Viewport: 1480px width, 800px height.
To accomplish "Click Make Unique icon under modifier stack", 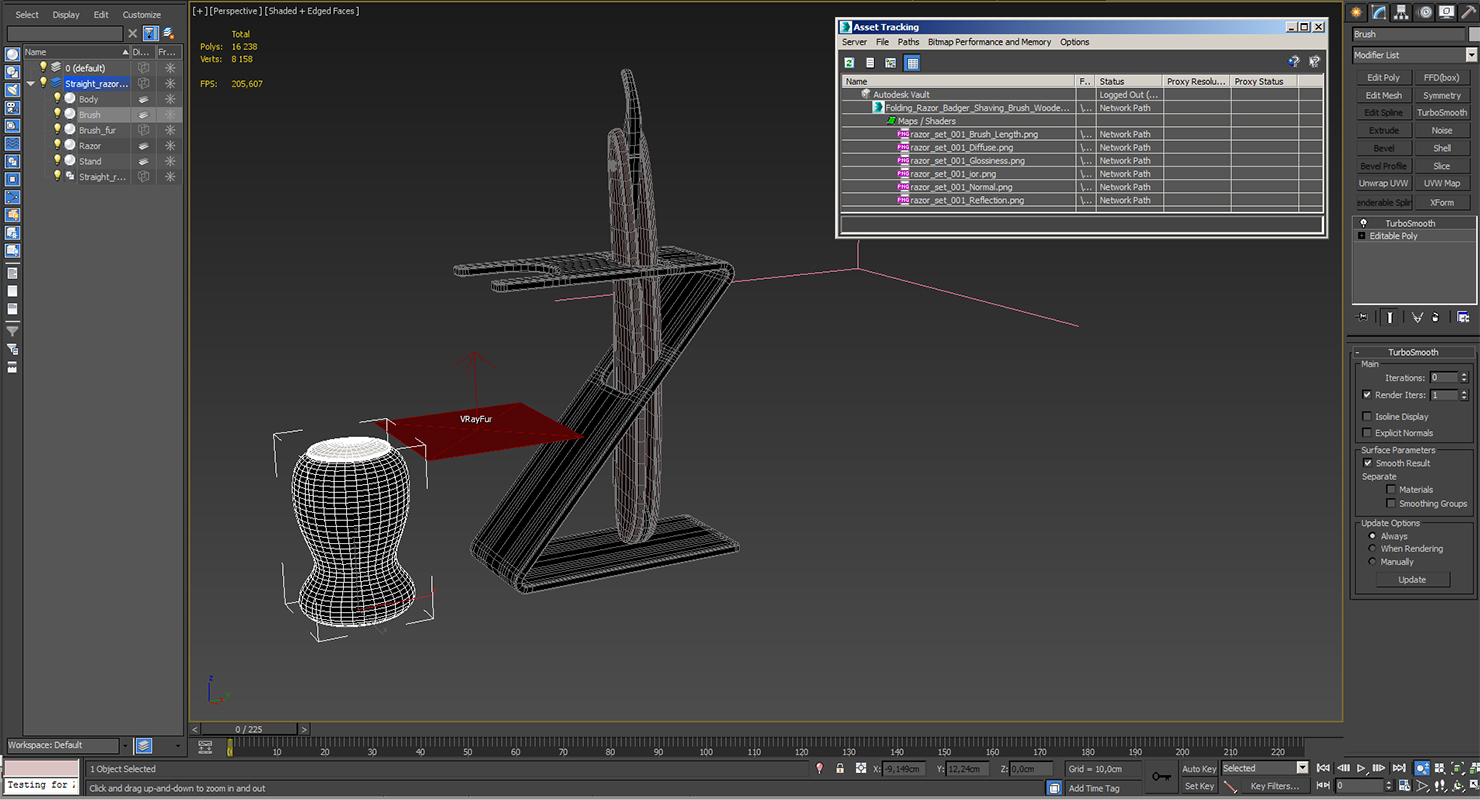I will pos(1417,317).
